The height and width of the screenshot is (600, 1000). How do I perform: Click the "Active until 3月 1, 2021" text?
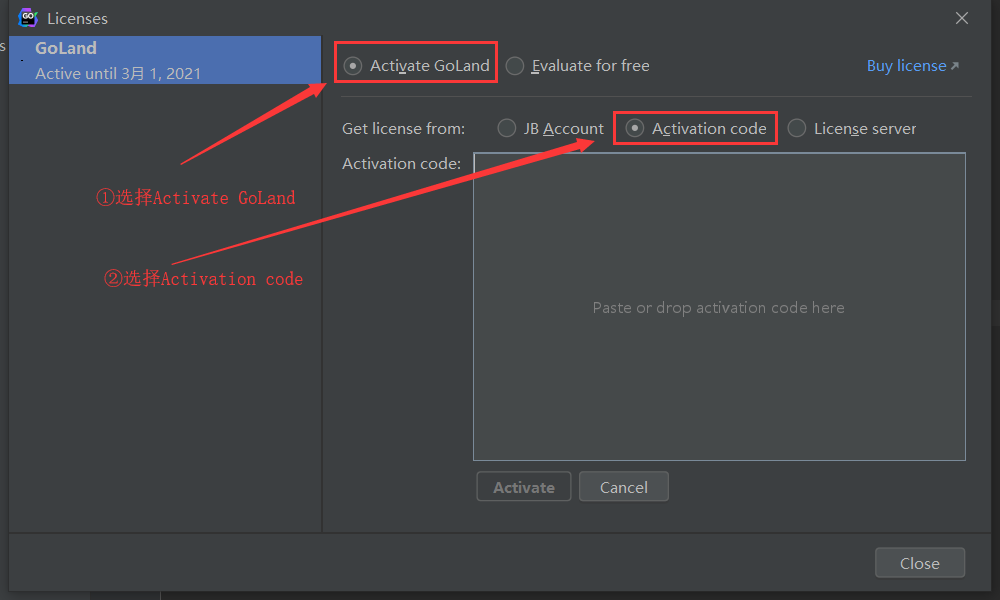point(118,73)
